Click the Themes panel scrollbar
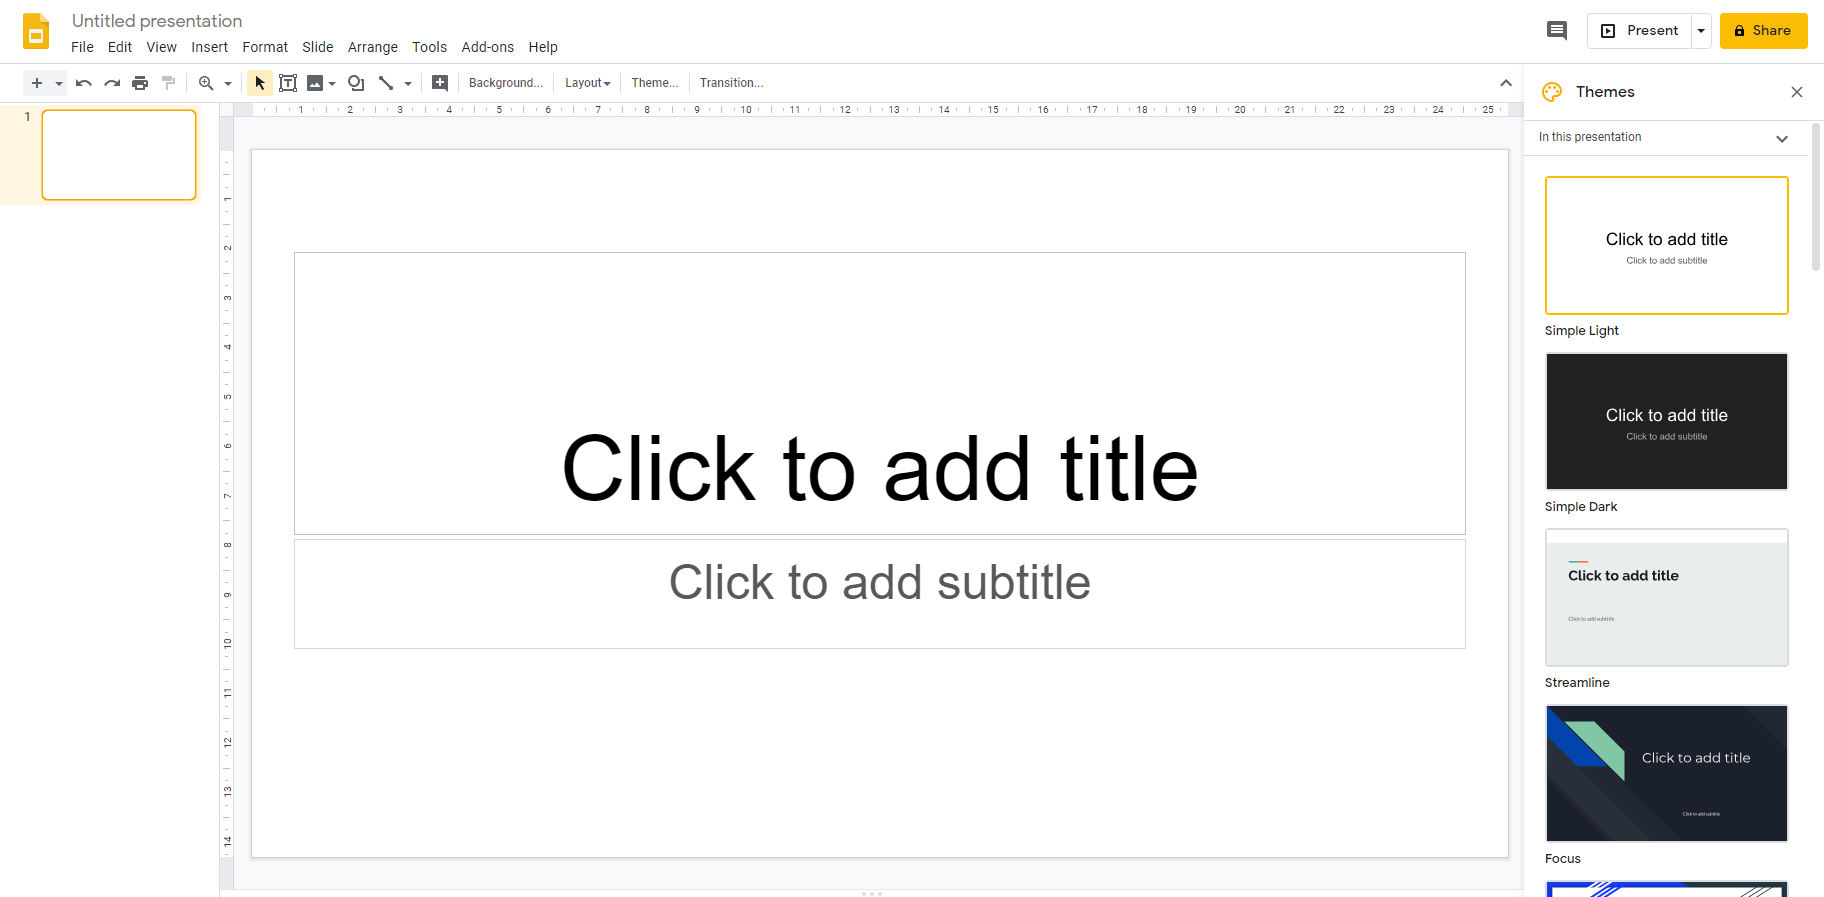This screenshot has width=1824, height=897. coord(1816,197)
